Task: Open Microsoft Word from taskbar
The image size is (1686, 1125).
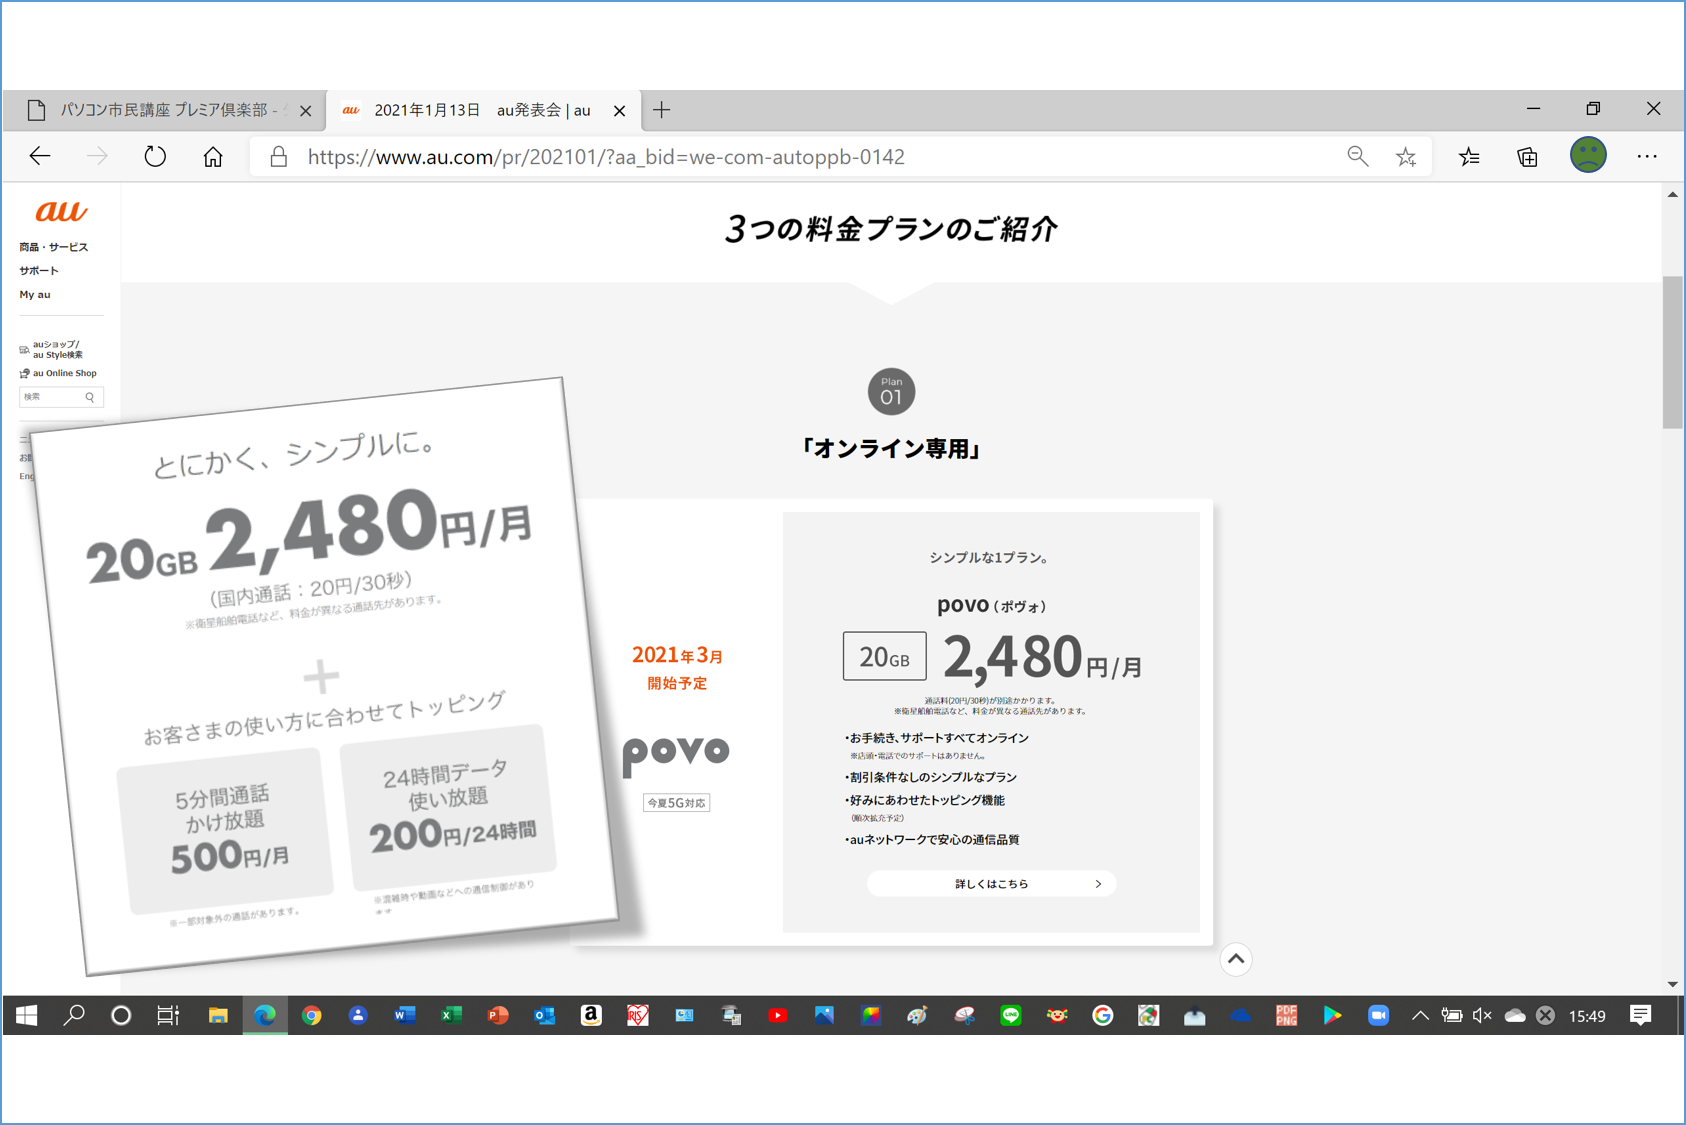Action: (404, 1016)
